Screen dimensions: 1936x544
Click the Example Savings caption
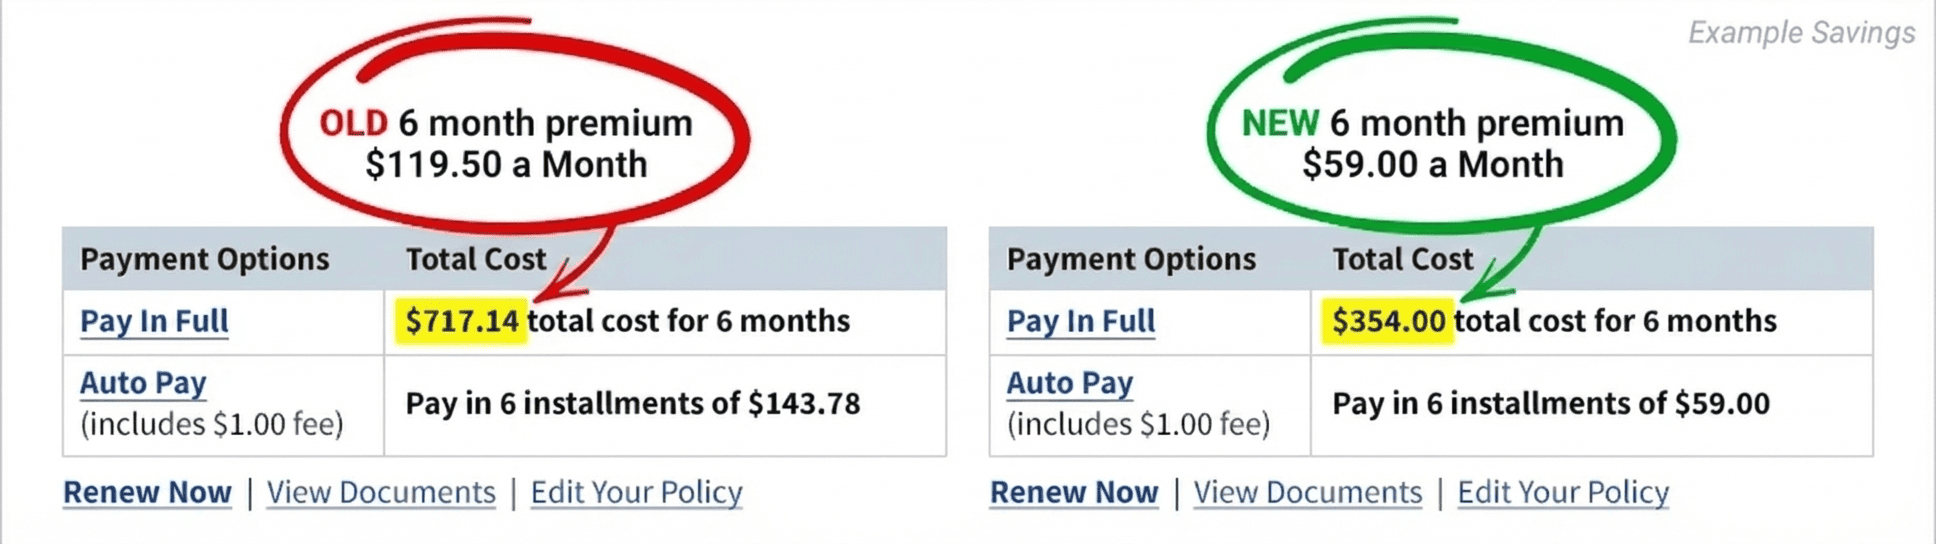(1801, 33)
